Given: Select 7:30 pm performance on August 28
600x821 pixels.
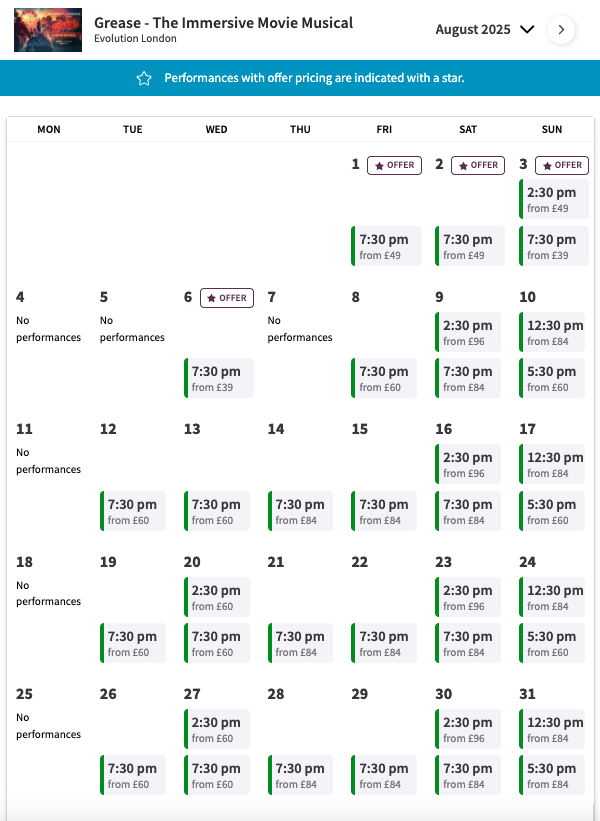Looking at the screenshot, I should tap(301, 775).
